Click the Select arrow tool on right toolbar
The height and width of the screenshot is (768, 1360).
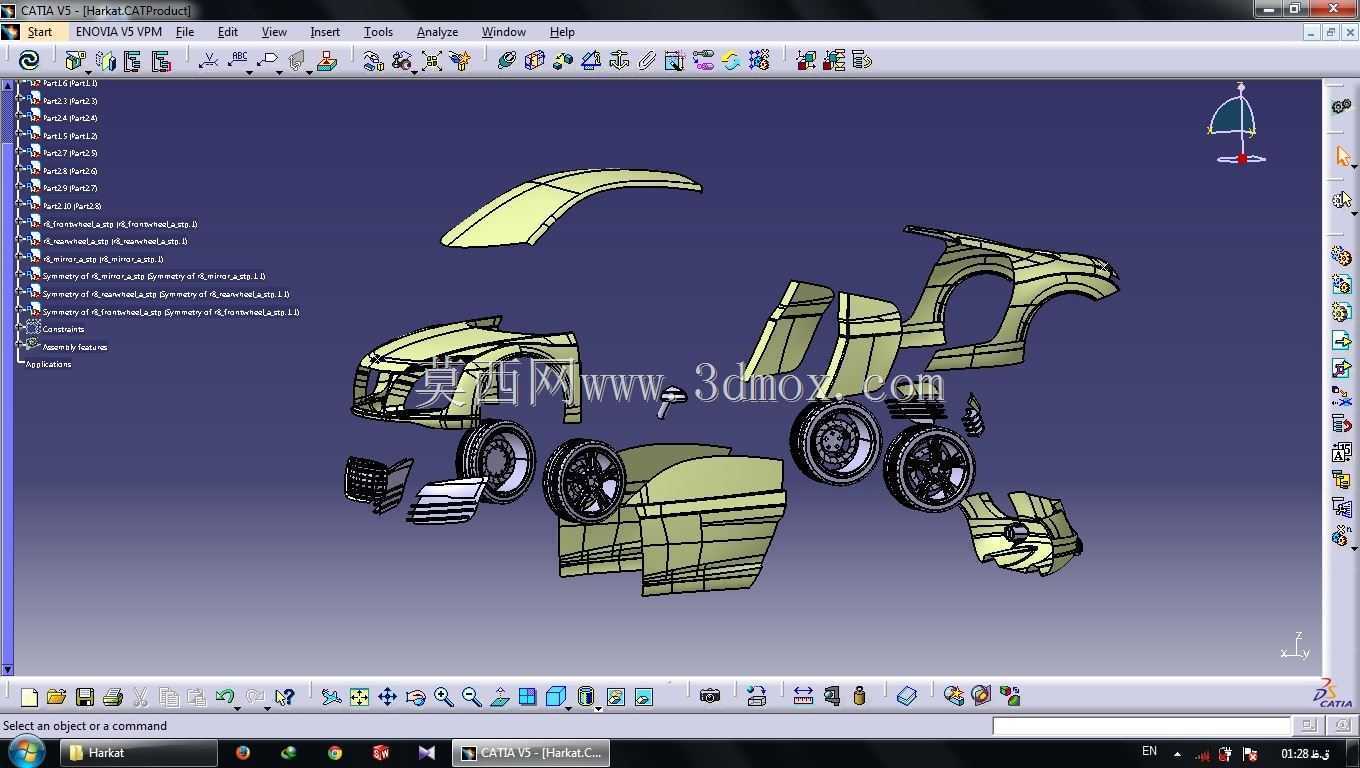[x=1342, y=157]
